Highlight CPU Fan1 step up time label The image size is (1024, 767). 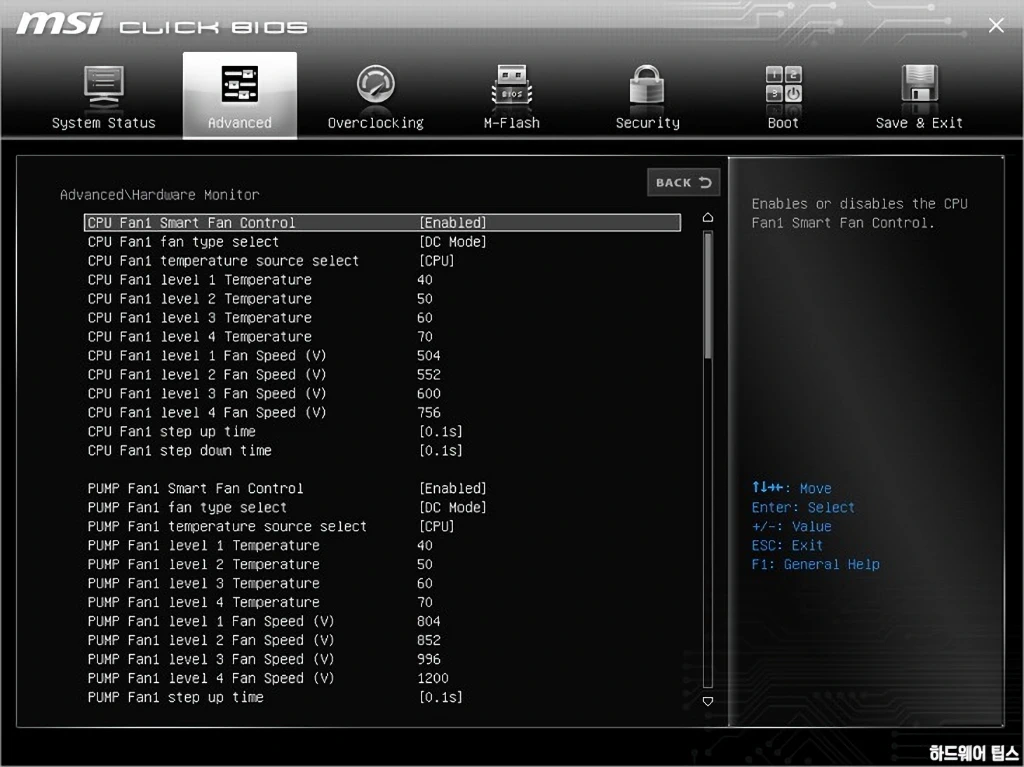click(x=171, y=432)
